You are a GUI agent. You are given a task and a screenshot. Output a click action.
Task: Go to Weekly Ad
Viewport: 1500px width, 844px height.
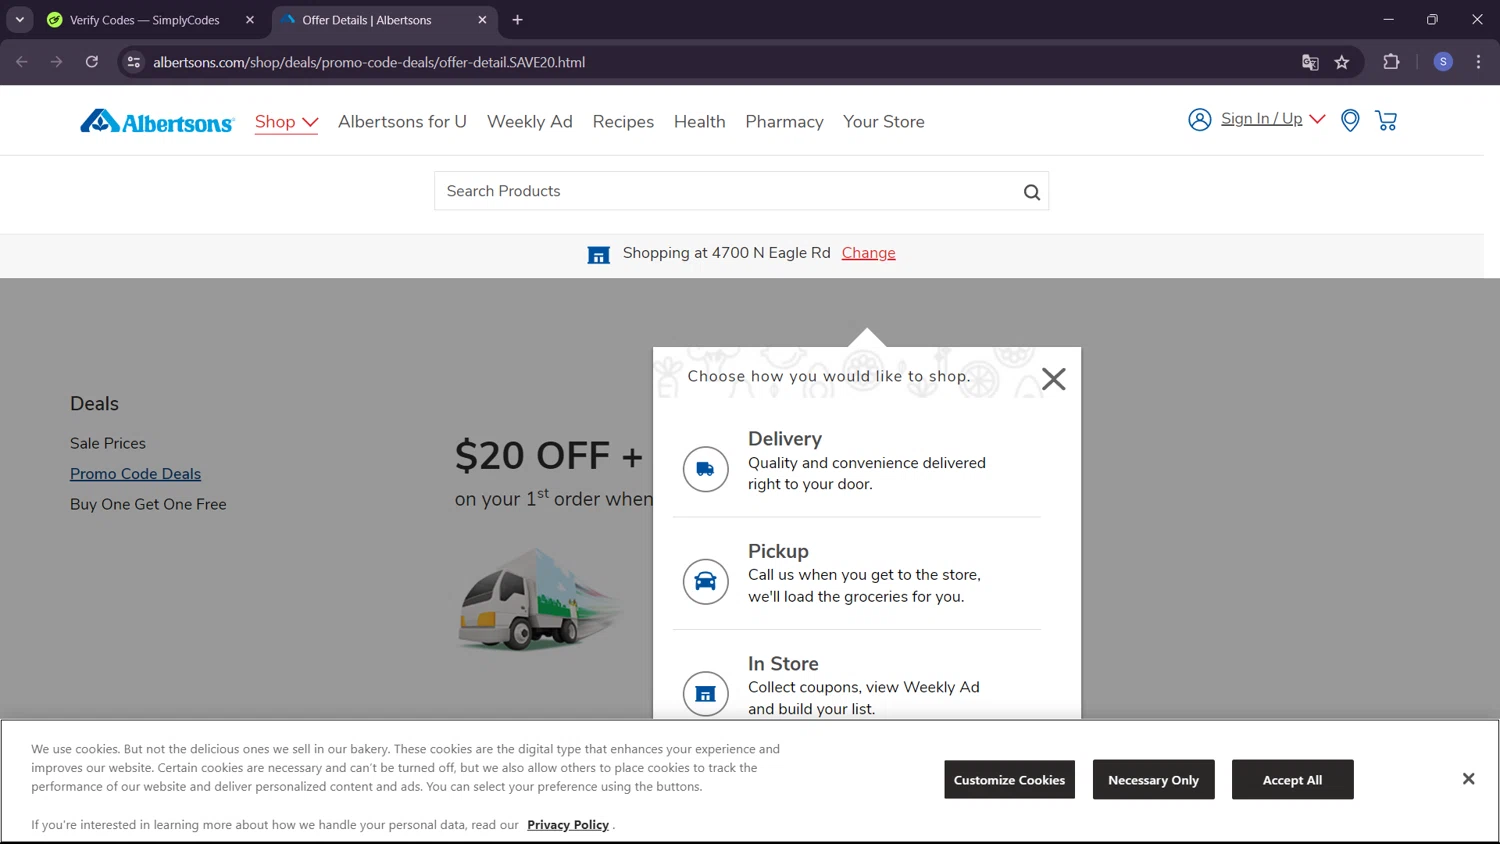529,121
